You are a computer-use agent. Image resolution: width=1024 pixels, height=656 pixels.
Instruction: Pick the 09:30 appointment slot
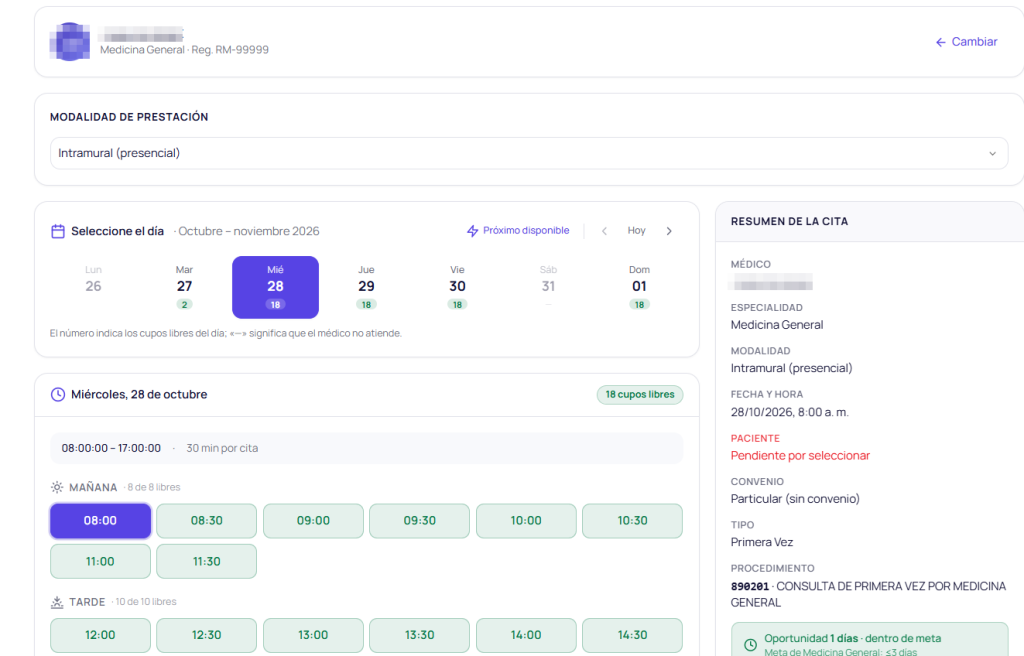tap(419, 521)
